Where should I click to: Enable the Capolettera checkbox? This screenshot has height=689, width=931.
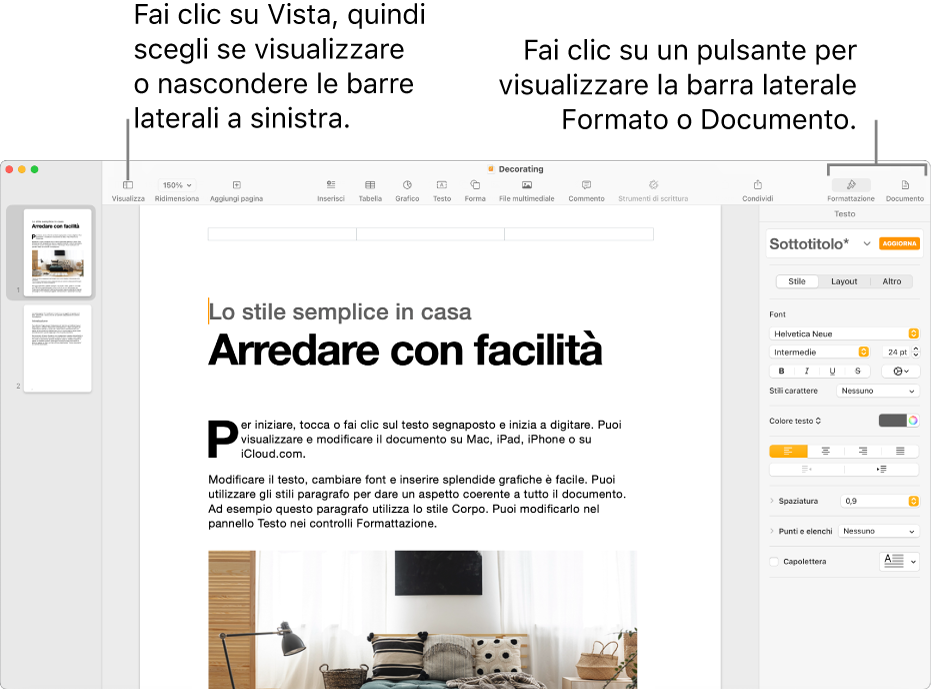774,561
